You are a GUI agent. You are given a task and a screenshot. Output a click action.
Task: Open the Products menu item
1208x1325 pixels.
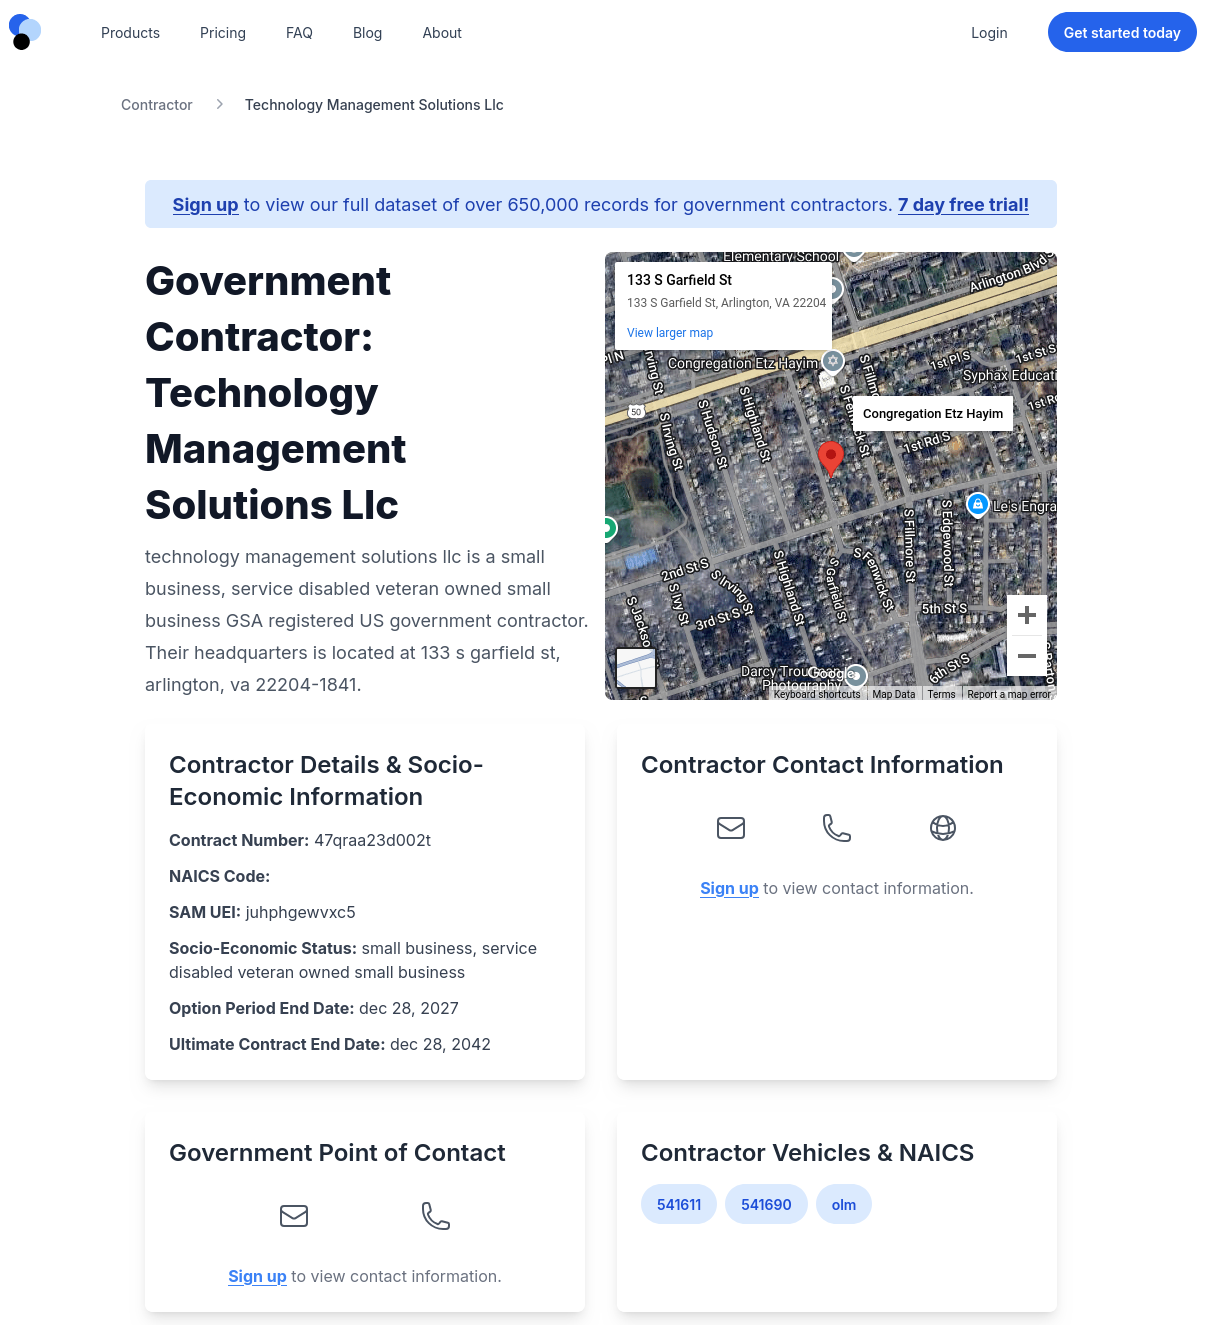[x=130, y=33]
